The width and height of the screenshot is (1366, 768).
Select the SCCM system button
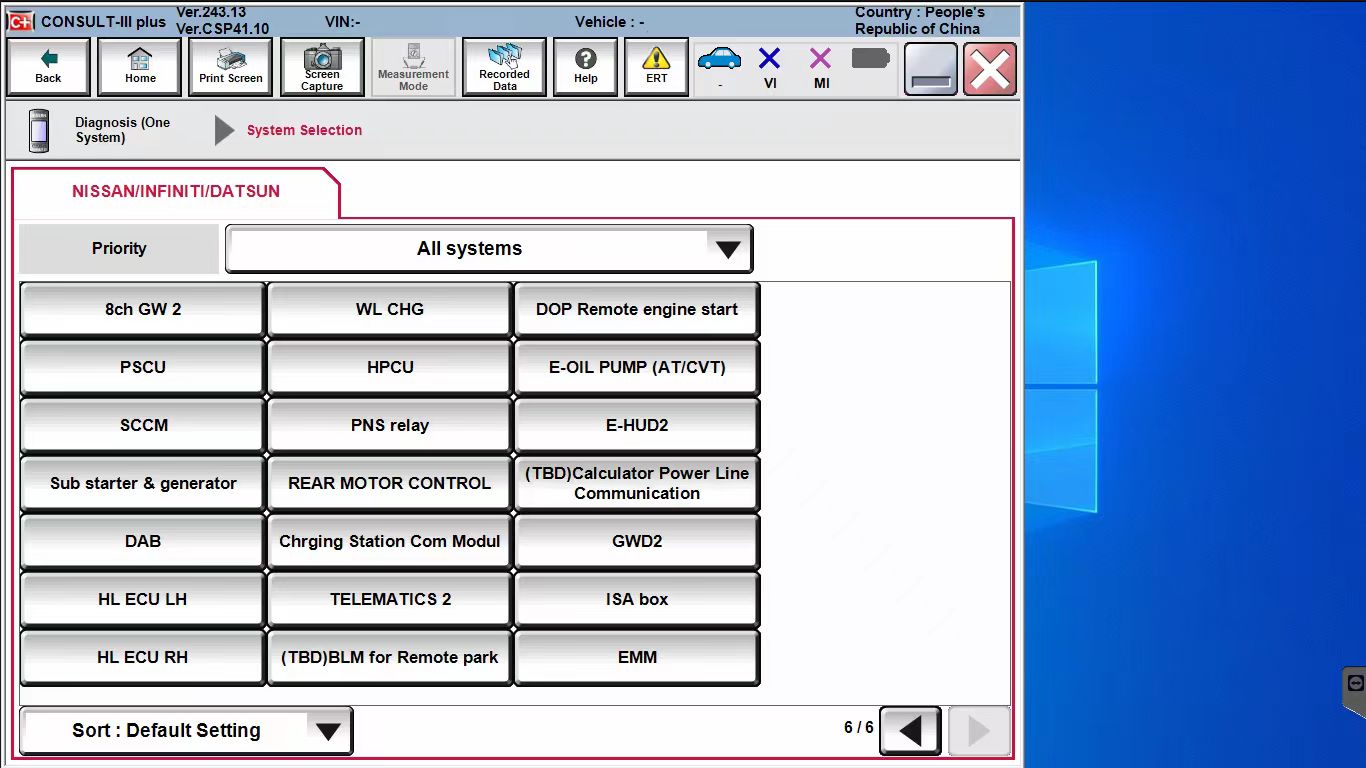pyautogui.click(x=143, y=425)
